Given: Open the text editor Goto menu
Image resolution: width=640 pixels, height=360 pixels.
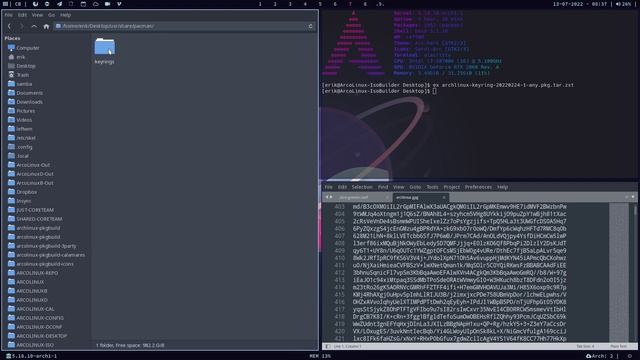Looking at the screenshot, I should pos(415,187).
